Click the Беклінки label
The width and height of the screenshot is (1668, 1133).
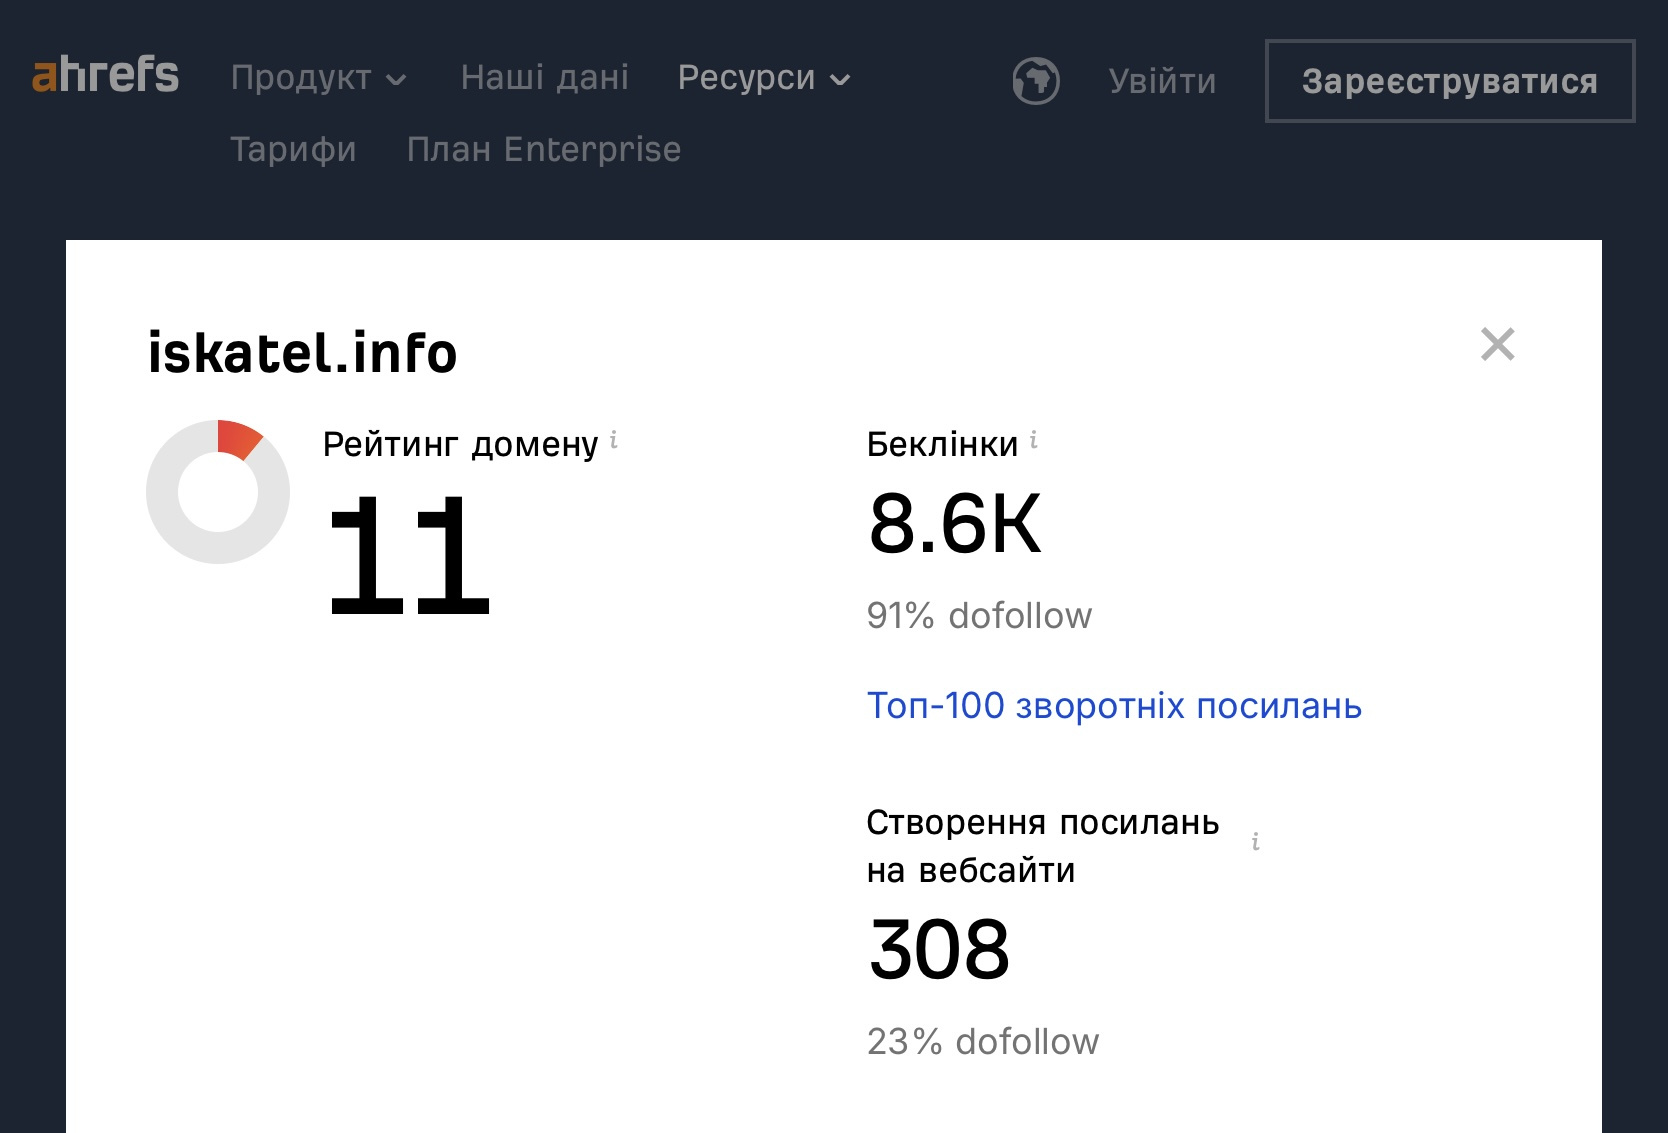[x=943, y=444]
